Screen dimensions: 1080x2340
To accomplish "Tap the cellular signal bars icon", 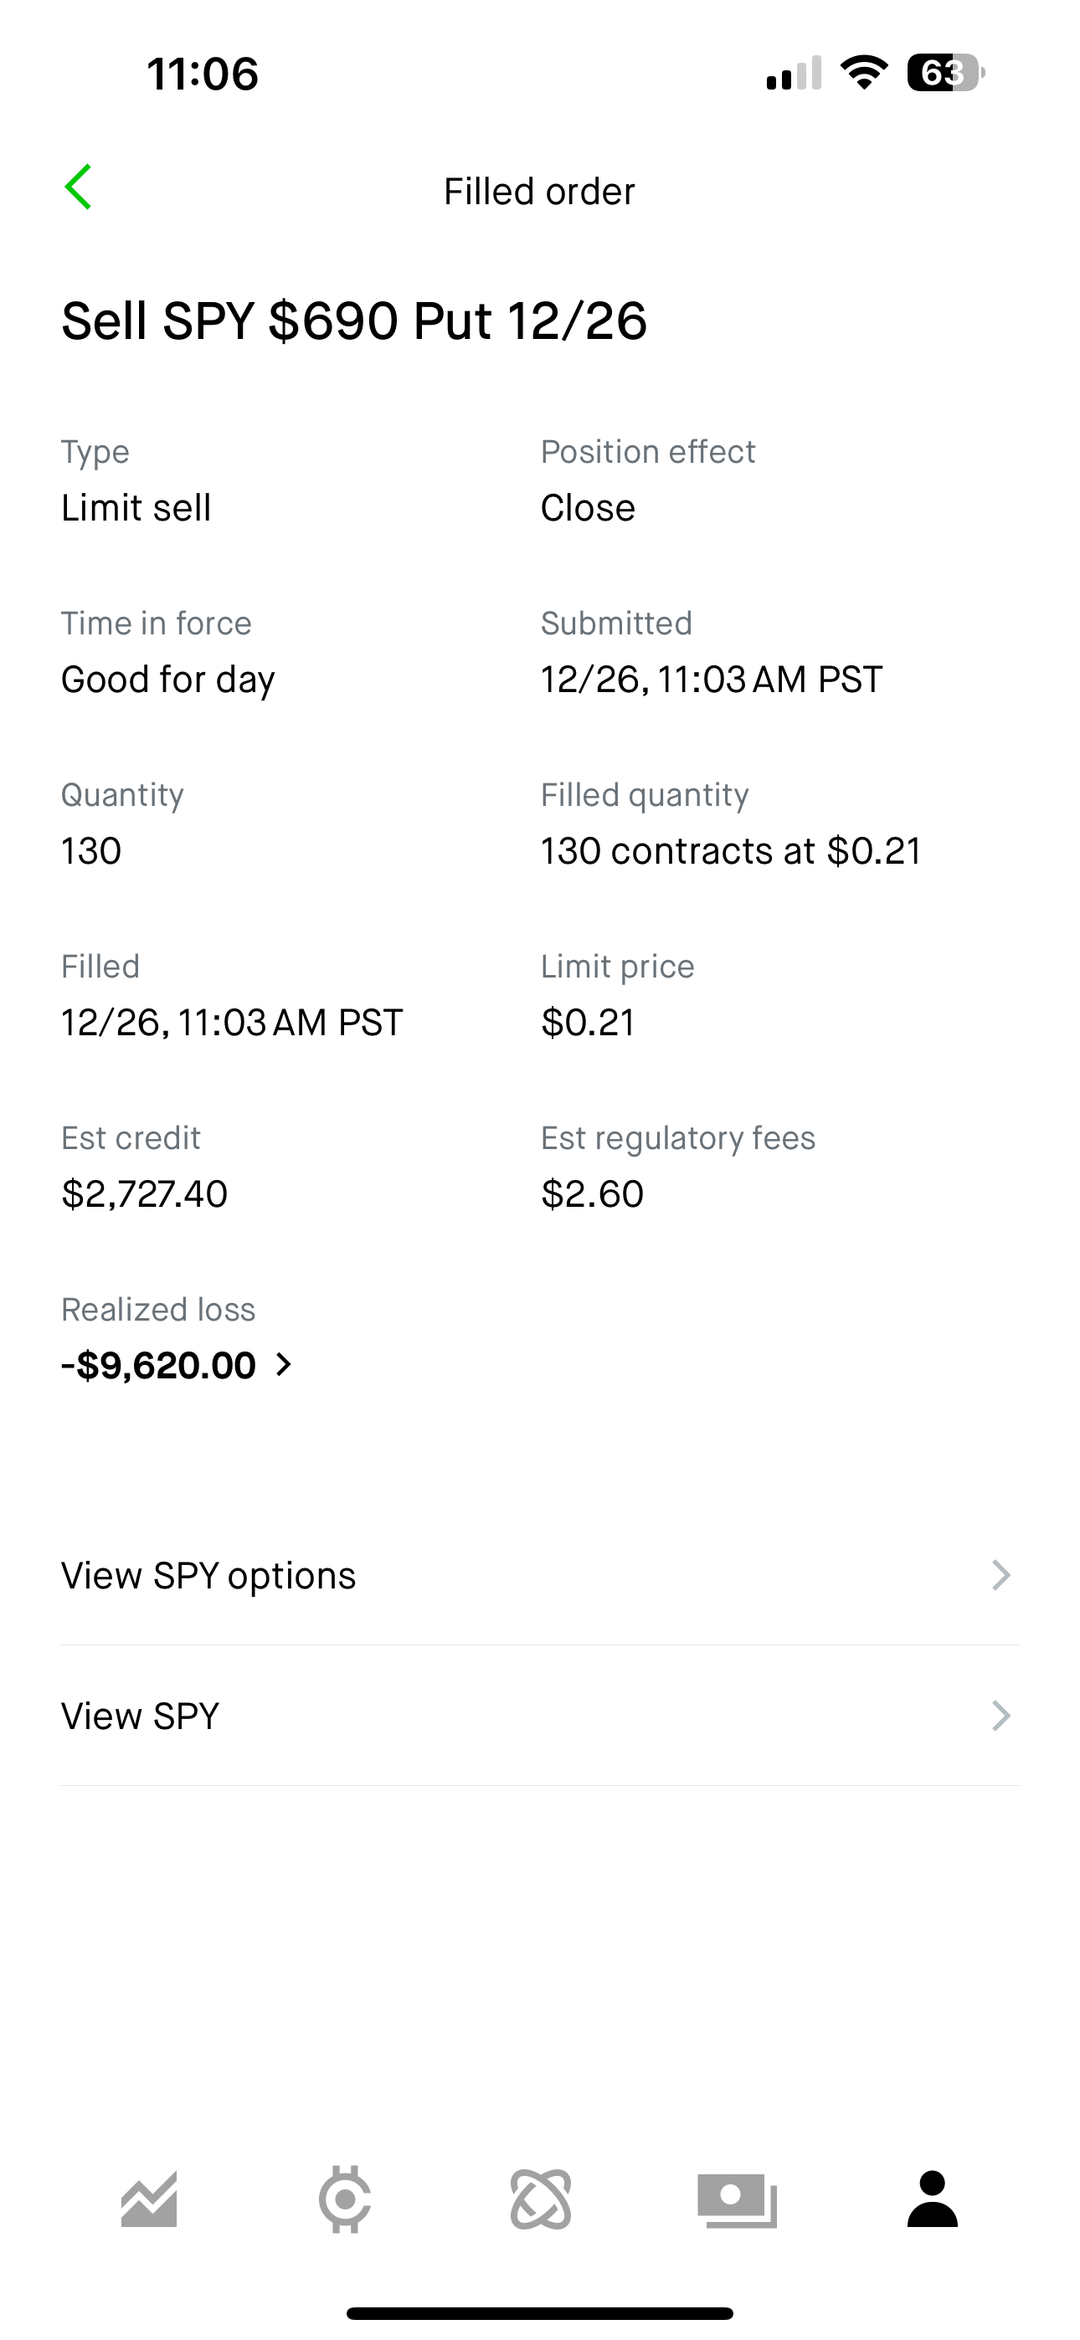I will [x=794, y=73].
